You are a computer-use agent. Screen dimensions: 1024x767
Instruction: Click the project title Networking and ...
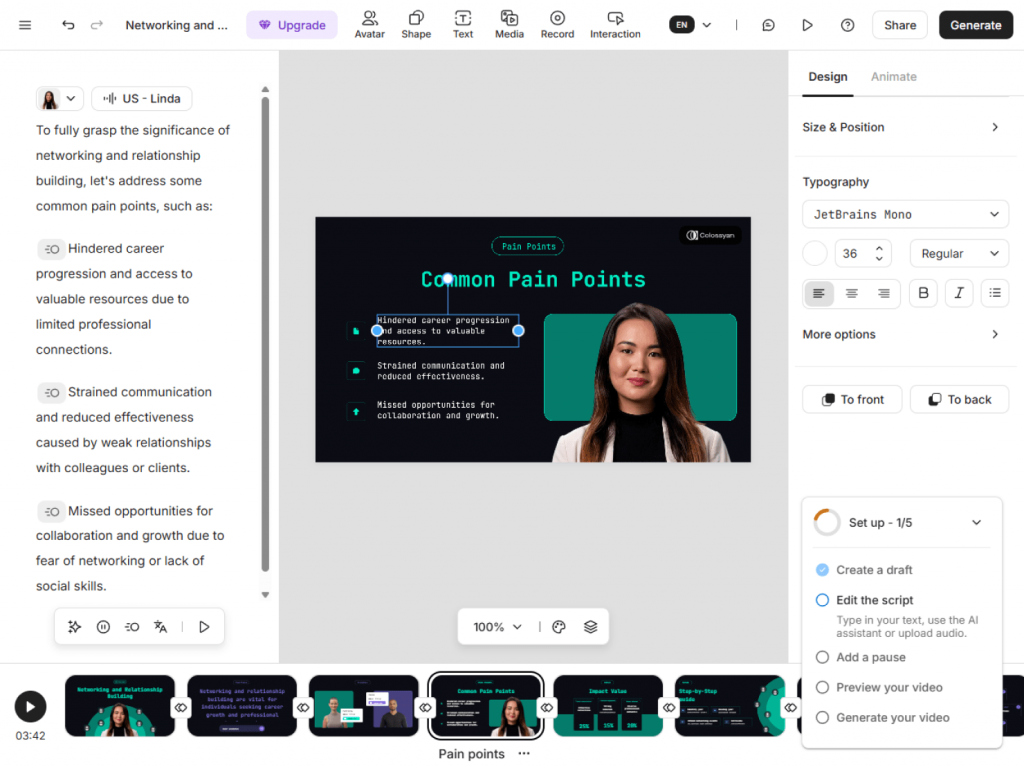176,25
